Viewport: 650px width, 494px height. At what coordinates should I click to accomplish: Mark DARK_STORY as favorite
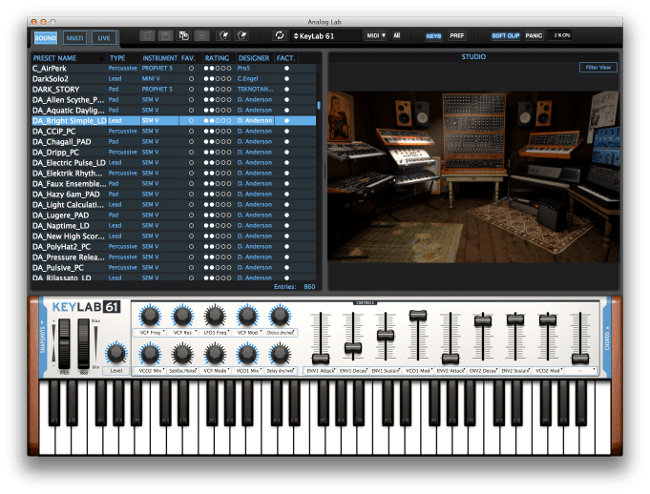(x=191, y=89)
